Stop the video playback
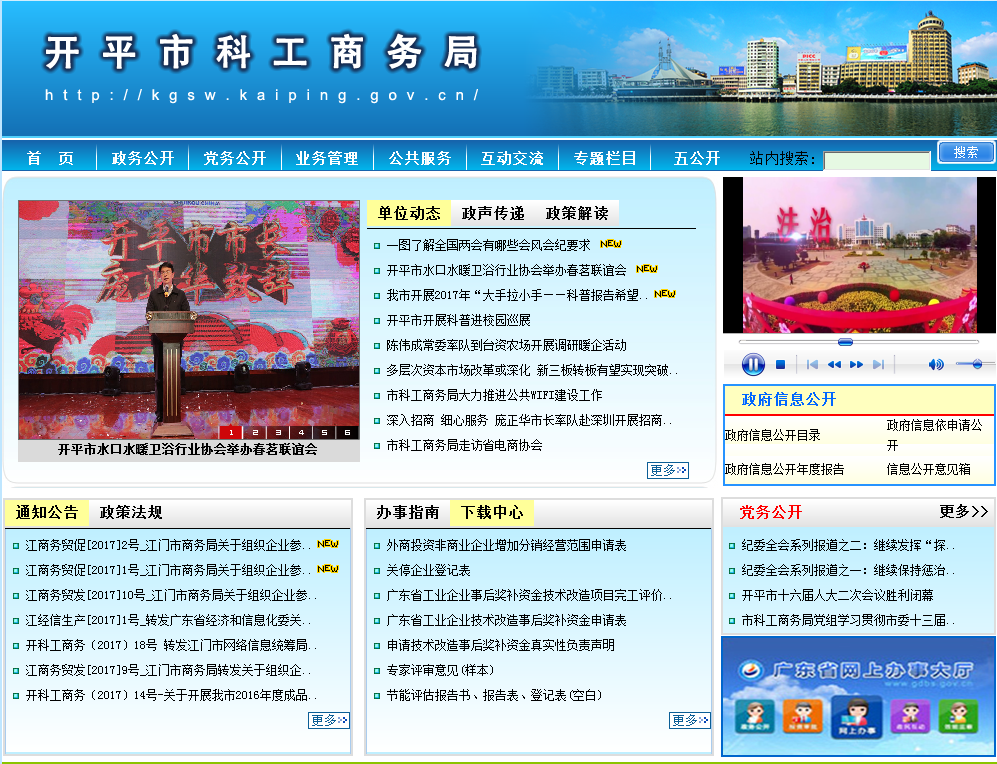997x764 pixels. point(780,364)
